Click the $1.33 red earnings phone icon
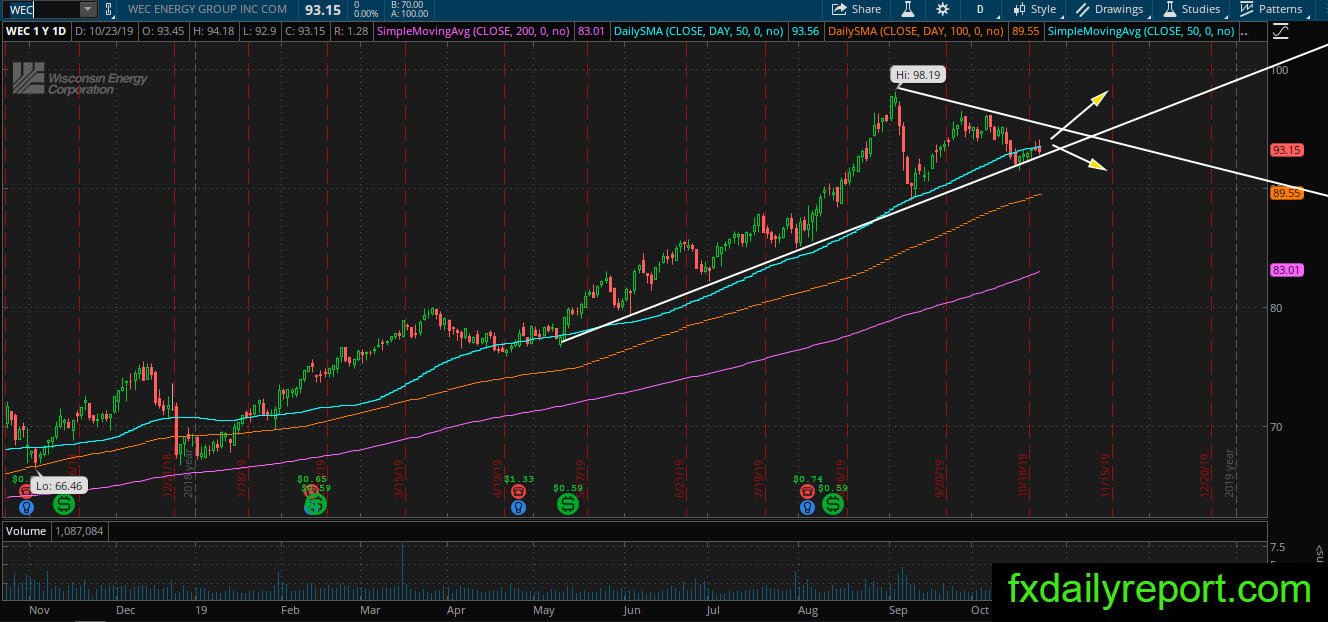The height and width of the screenshot is (622, 1328). click(x=517, y=492)
